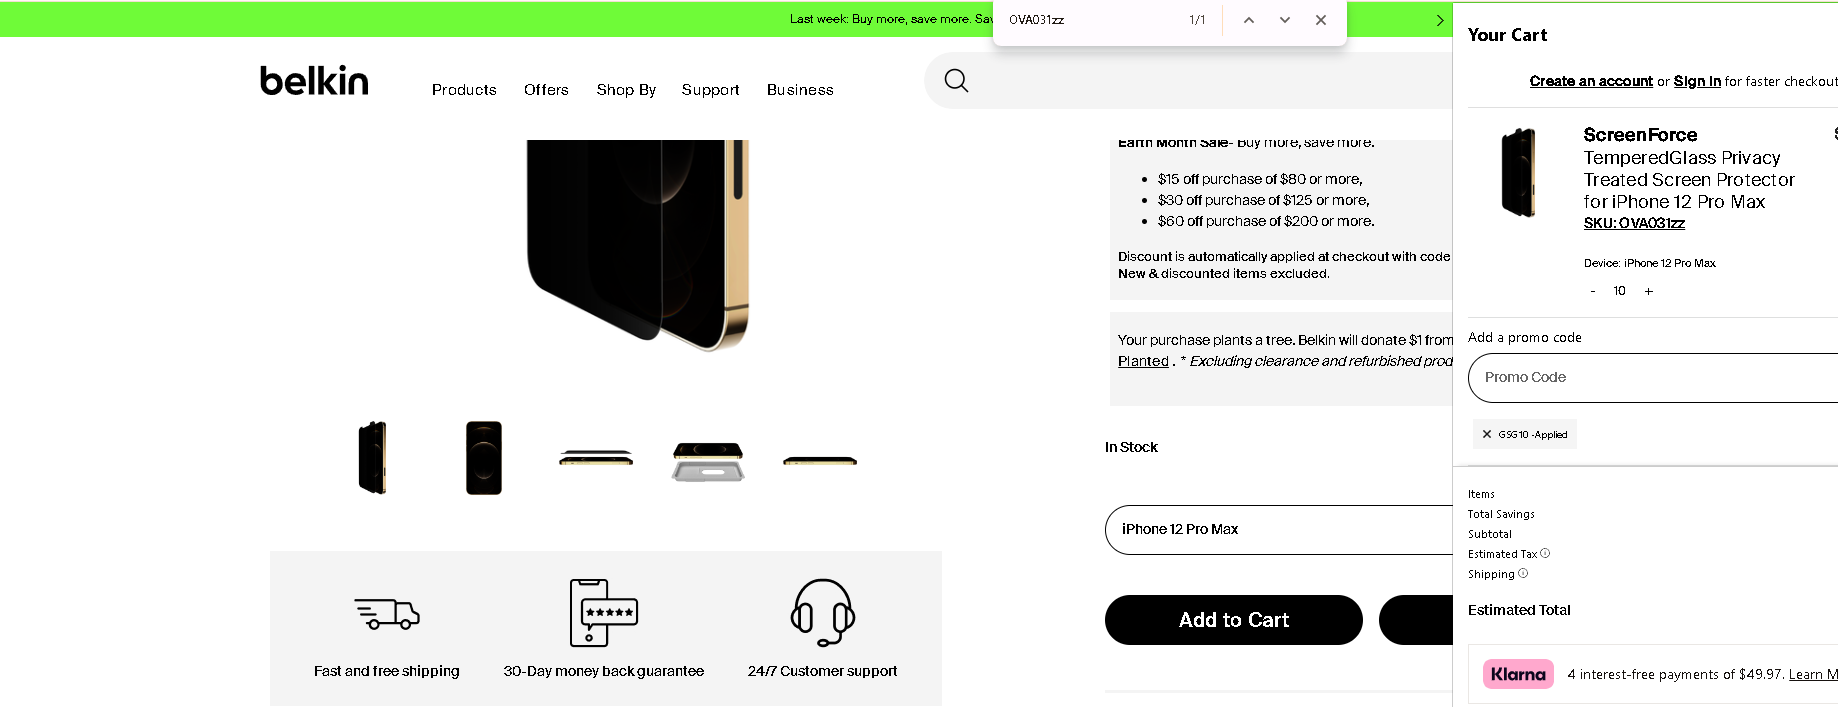The image size is (1838, 707).
Task: Advance the green promo banner arrow
Action: click(x=1440, y=20)
